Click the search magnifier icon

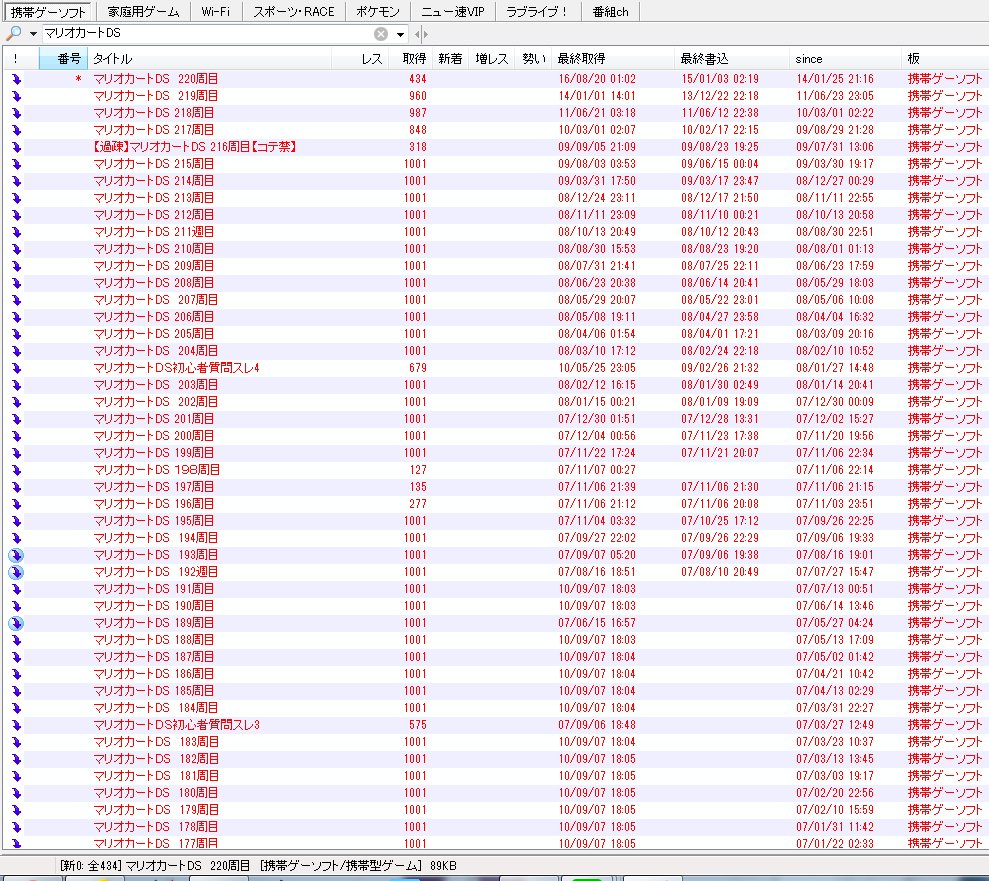[x=13, y=33]
